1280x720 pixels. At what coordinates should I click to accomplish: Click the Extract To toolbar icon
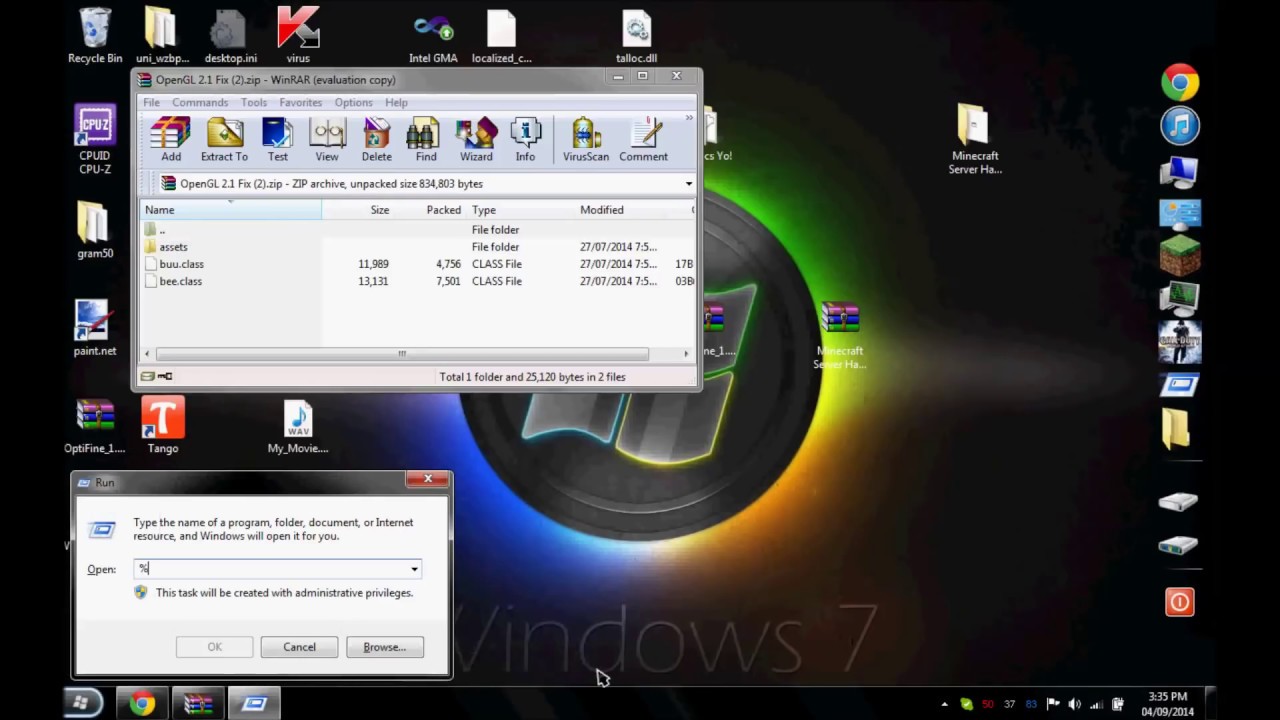coord(224,139)
